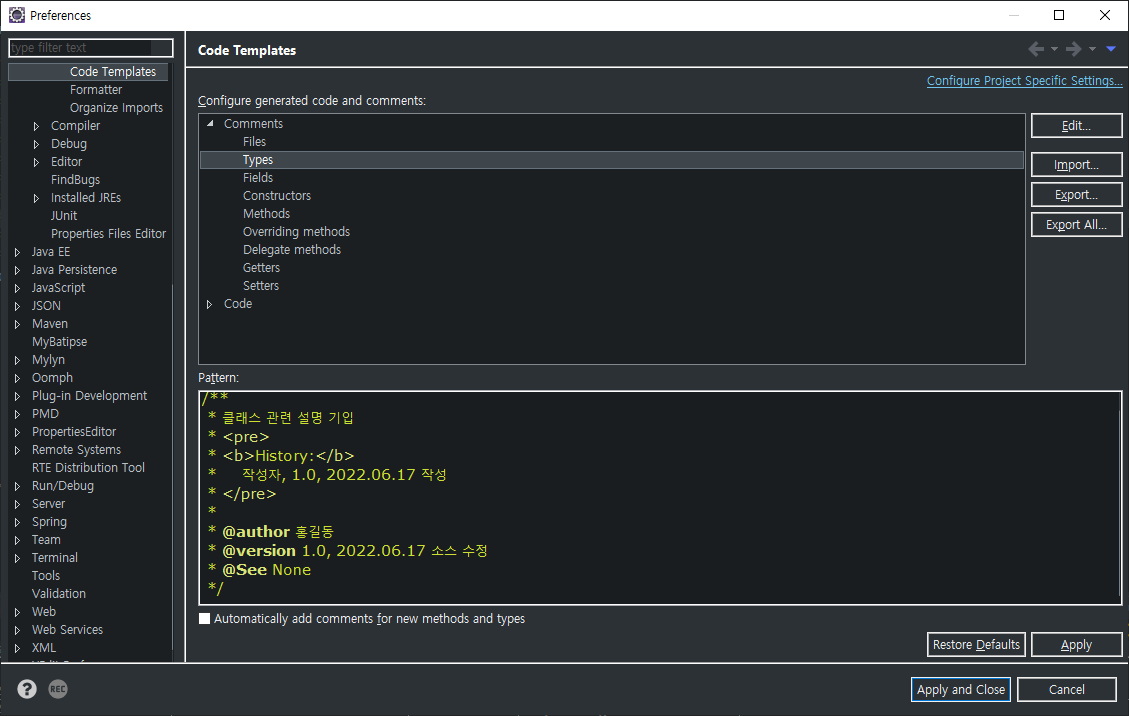This screenshot has width=1129, height=716.
Task: Click the Eclipse Preferences window icon
Action: pyautogui.click(x=16, y=15)
